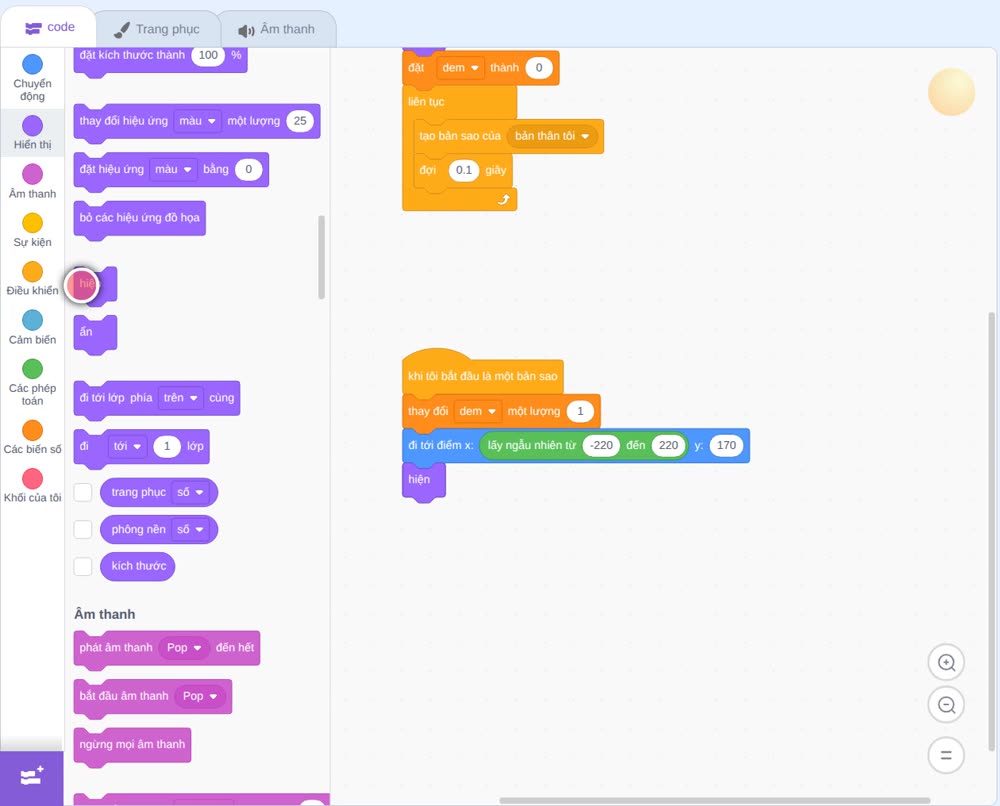
Task: Click the y value 170 input
Action: click(726, 446)
